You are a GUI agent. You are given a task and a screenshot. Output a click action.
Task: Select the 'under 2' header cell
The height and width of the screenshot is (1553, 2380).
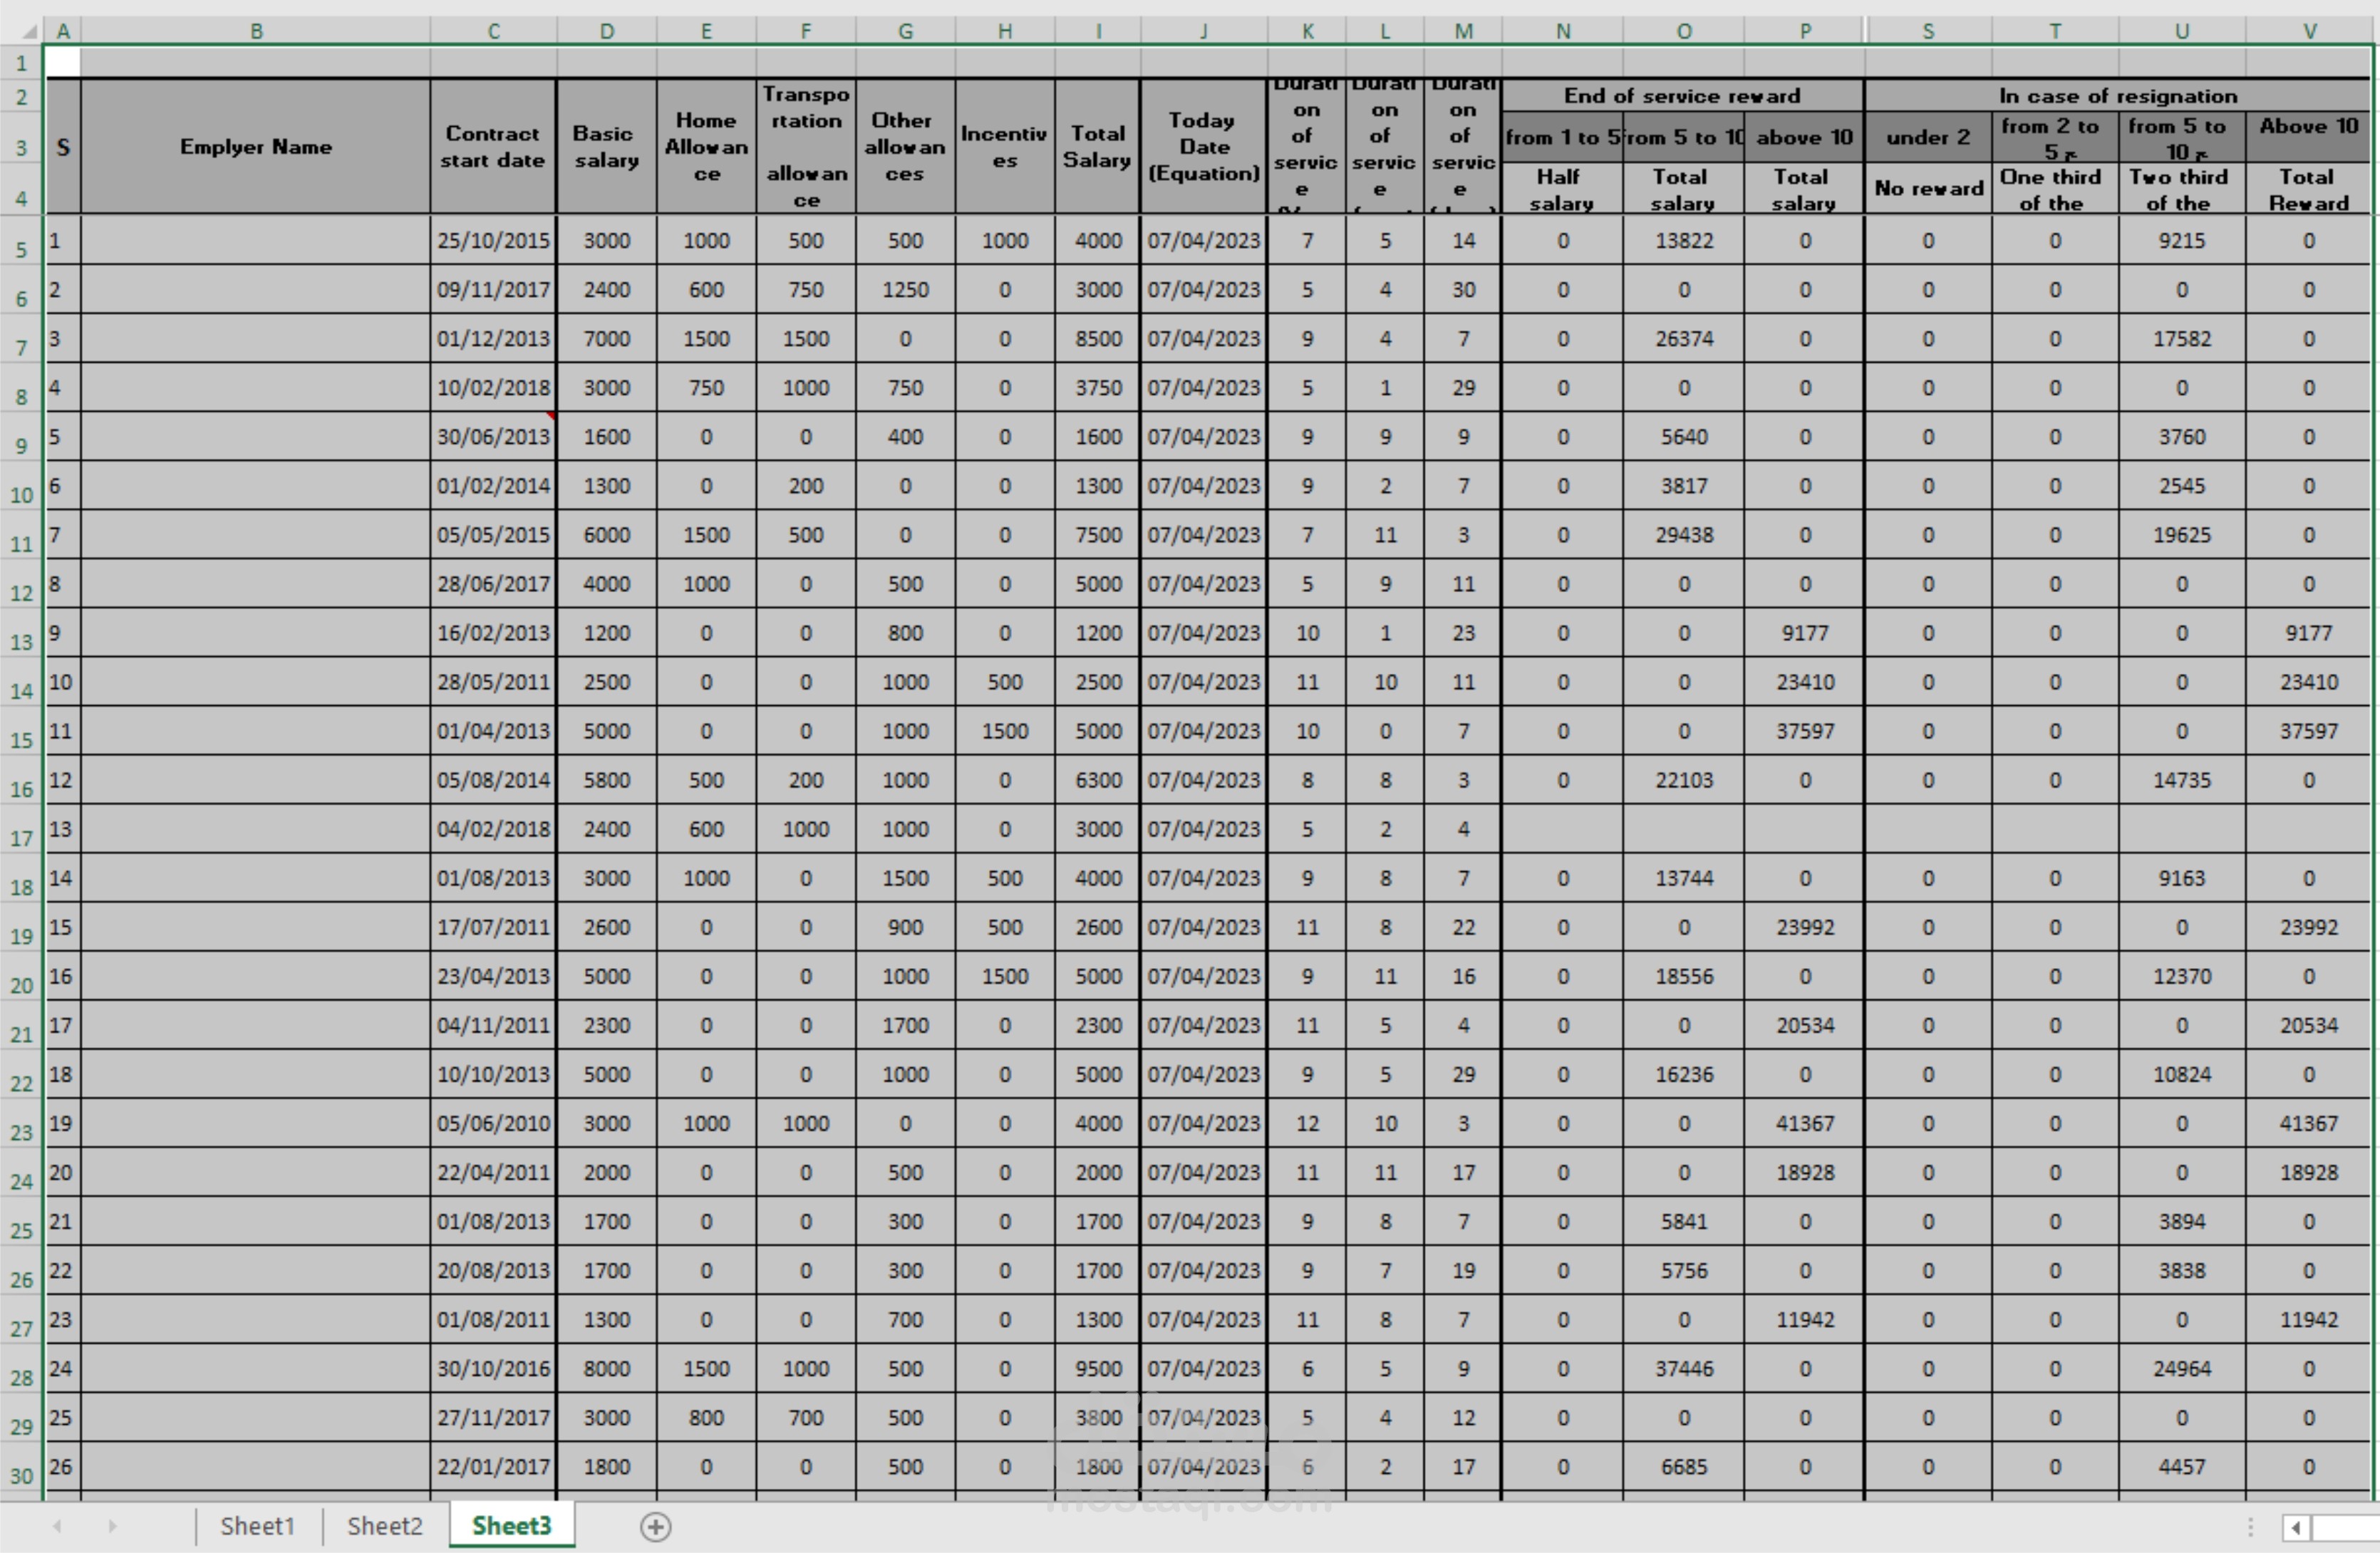[1928, 137]
